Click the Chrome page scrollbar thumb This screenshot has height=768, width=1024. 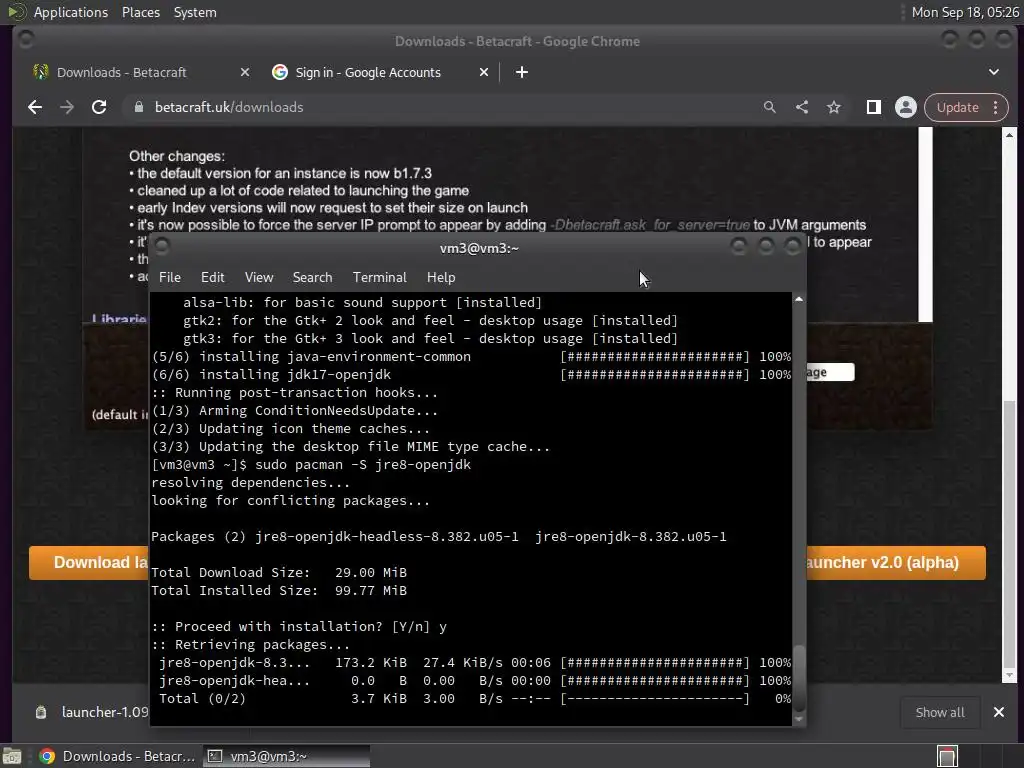pyautogui.click(x=1010, y=532)
